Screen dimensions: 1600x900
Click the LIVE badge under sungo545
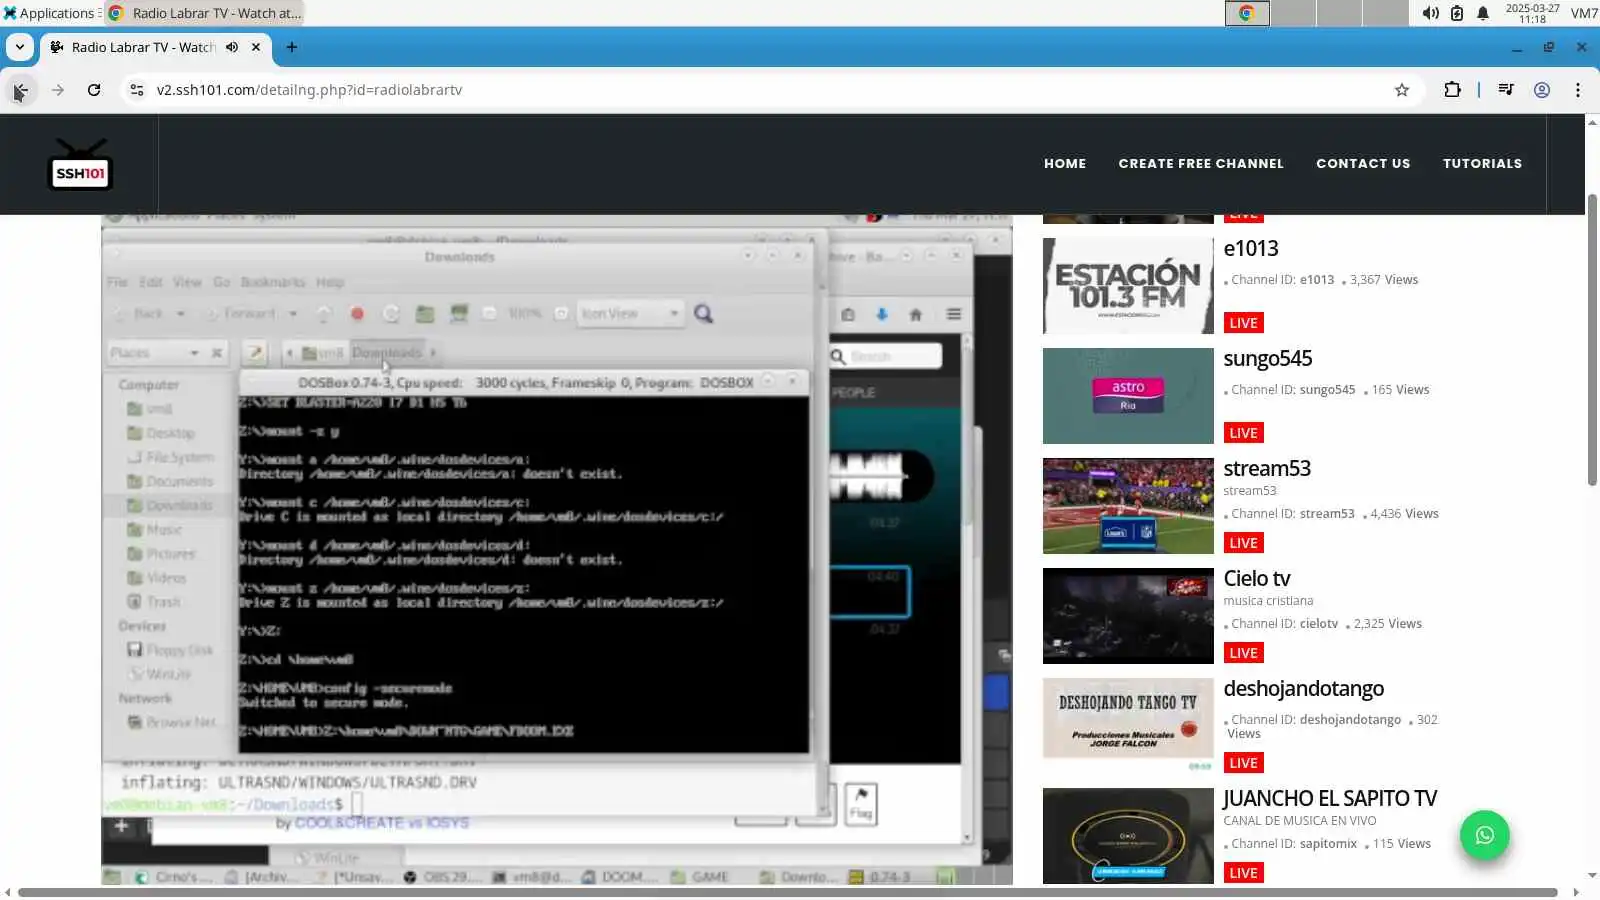[x=1243, y=433]
